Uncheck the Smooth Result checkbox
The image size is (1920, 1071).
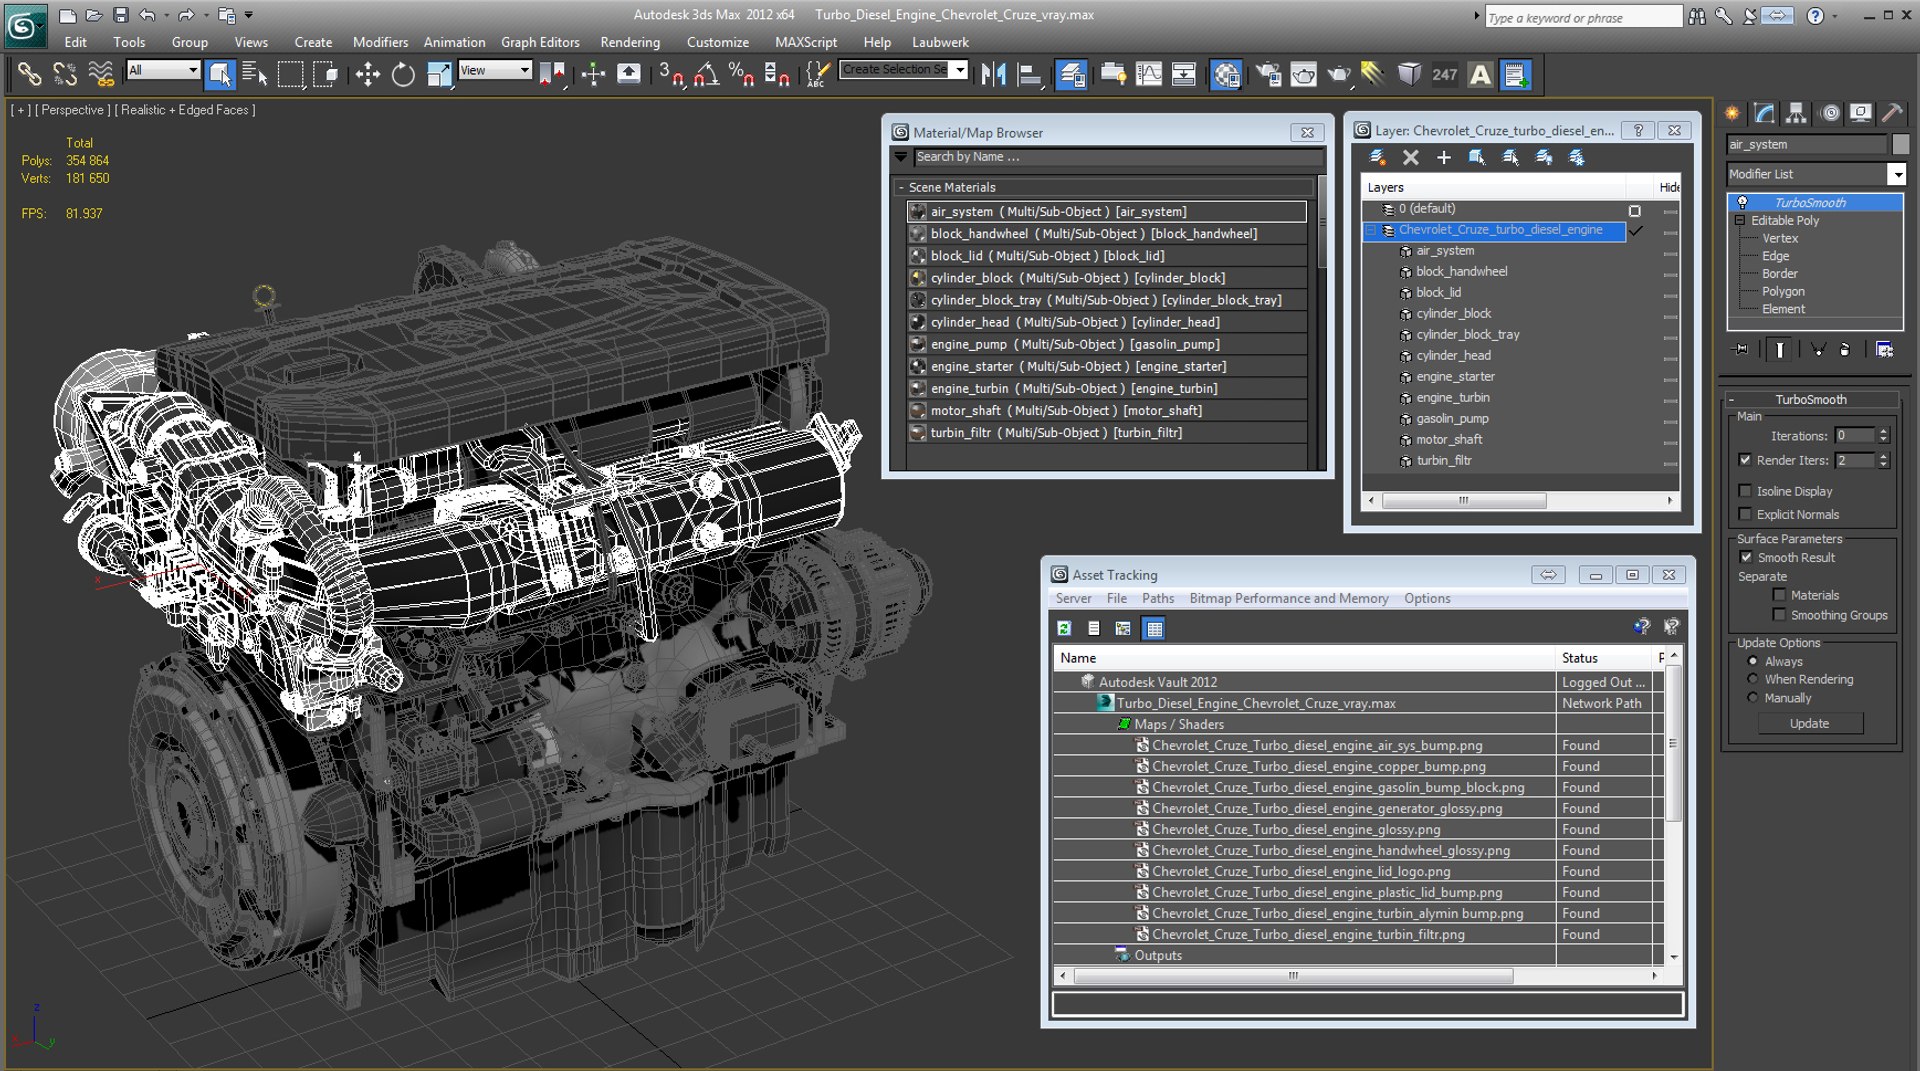[x=1746, y=557]
